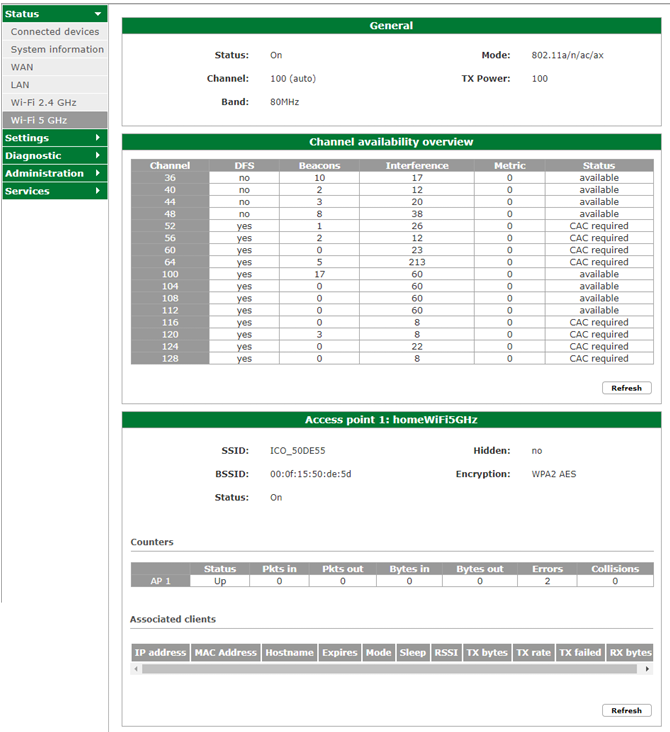This screenshot has width=670, height=732.
Task: Click the Errors value 2
Action: [547, 581]
